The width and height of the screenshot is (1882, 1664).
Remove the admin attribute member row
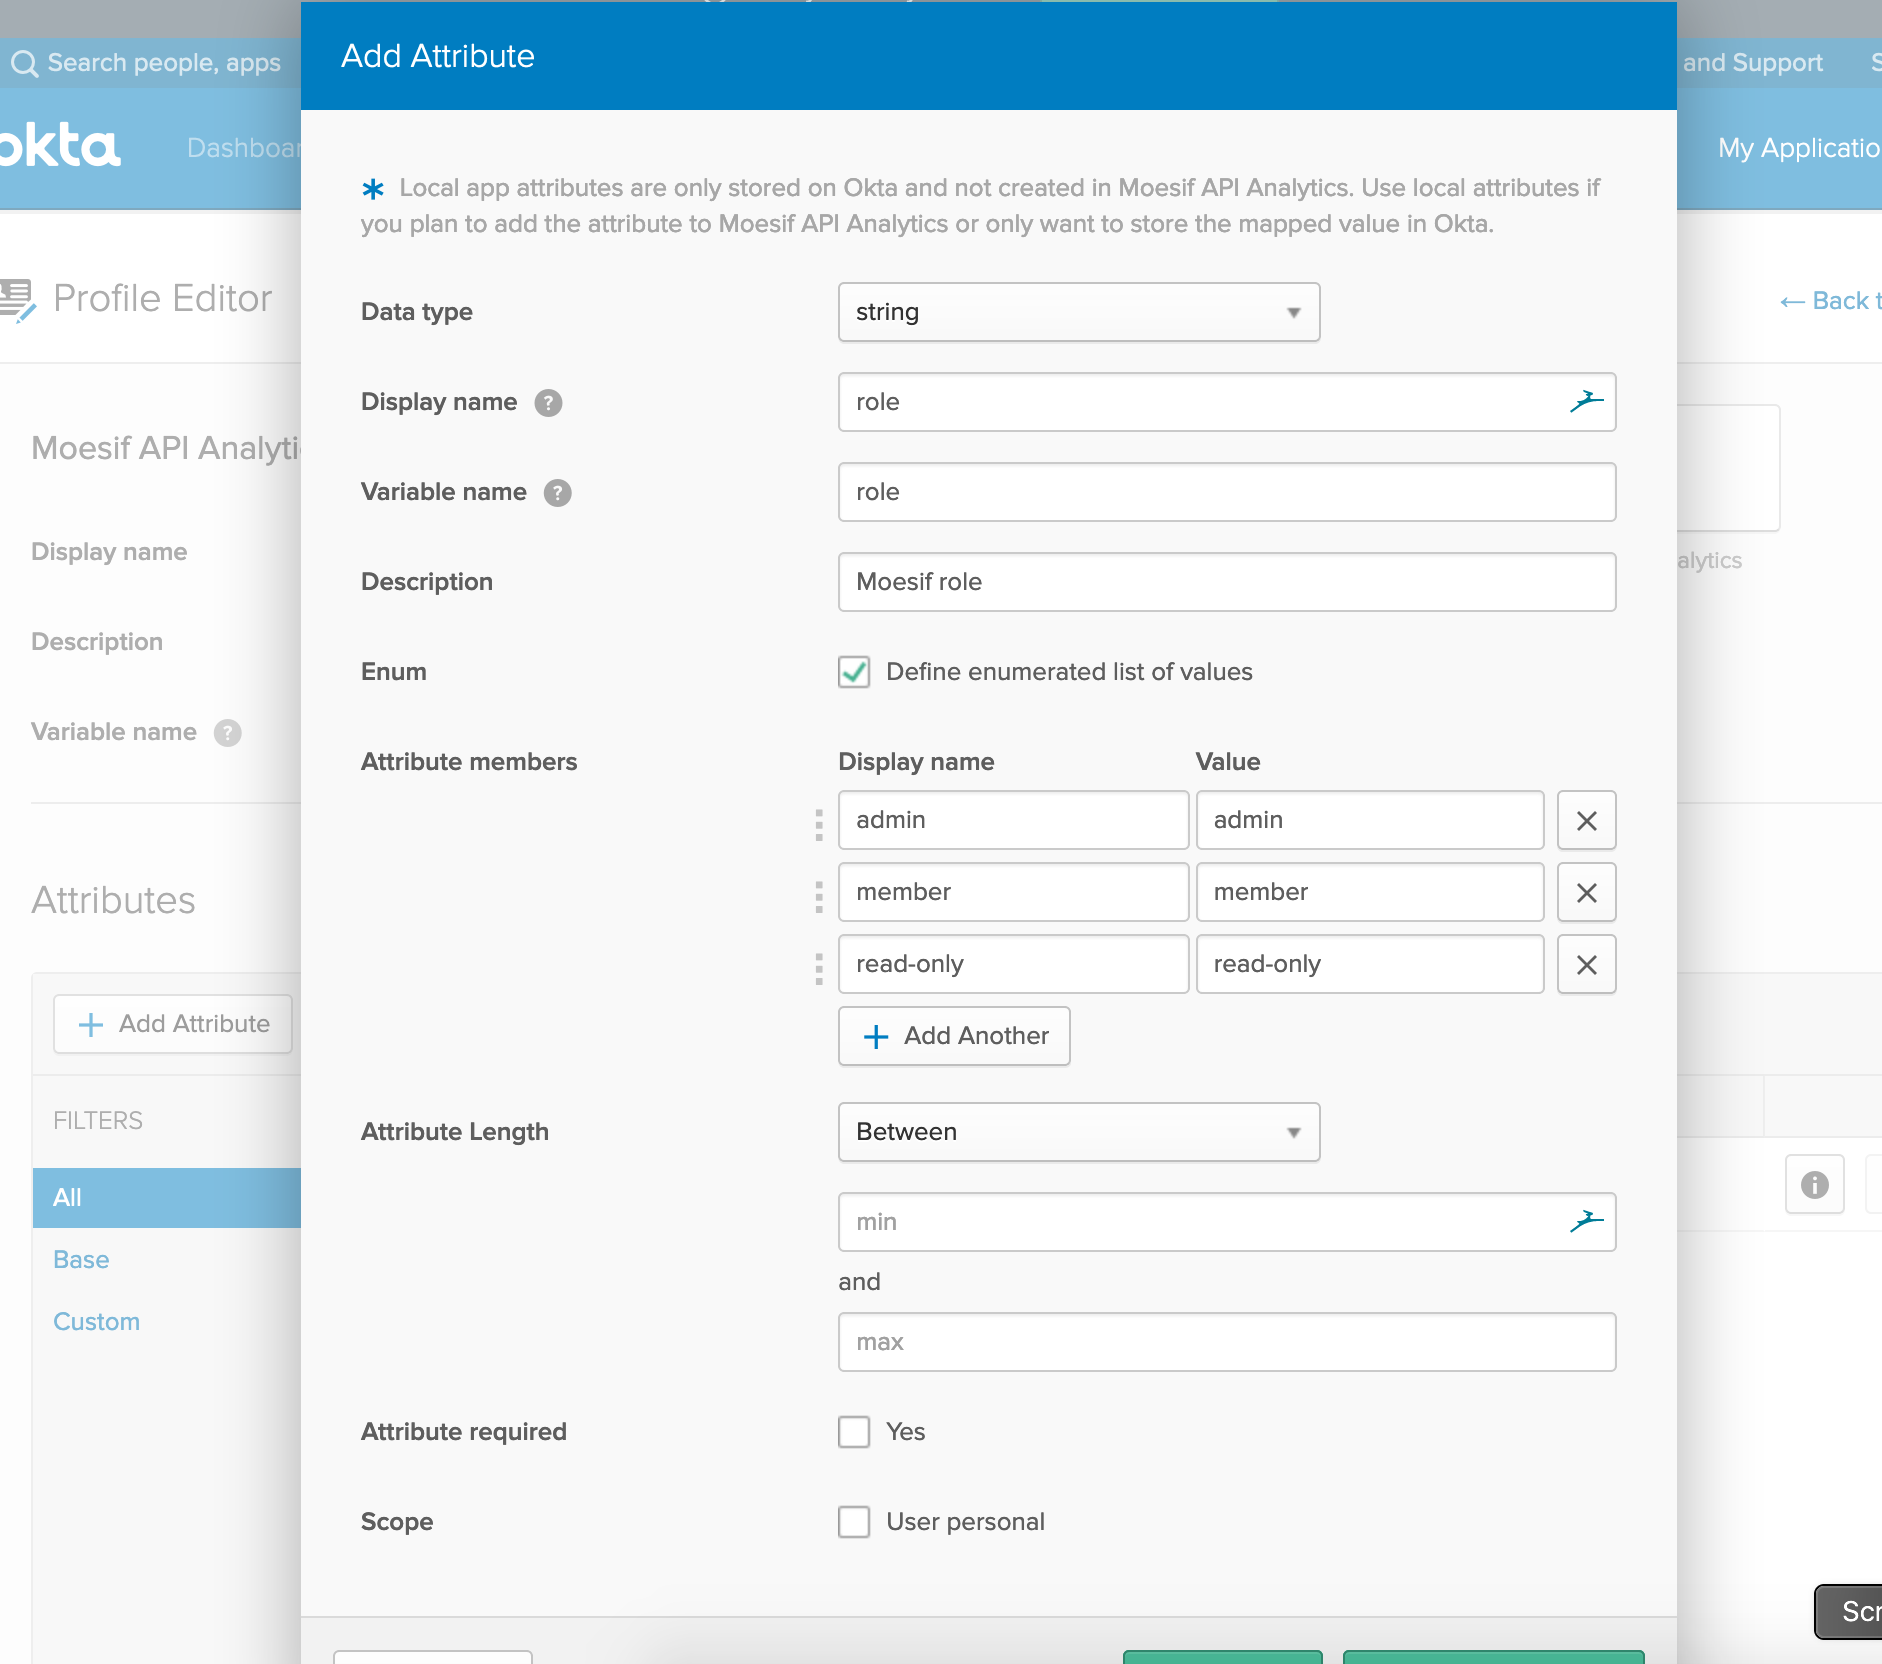tap(1586, 820)
